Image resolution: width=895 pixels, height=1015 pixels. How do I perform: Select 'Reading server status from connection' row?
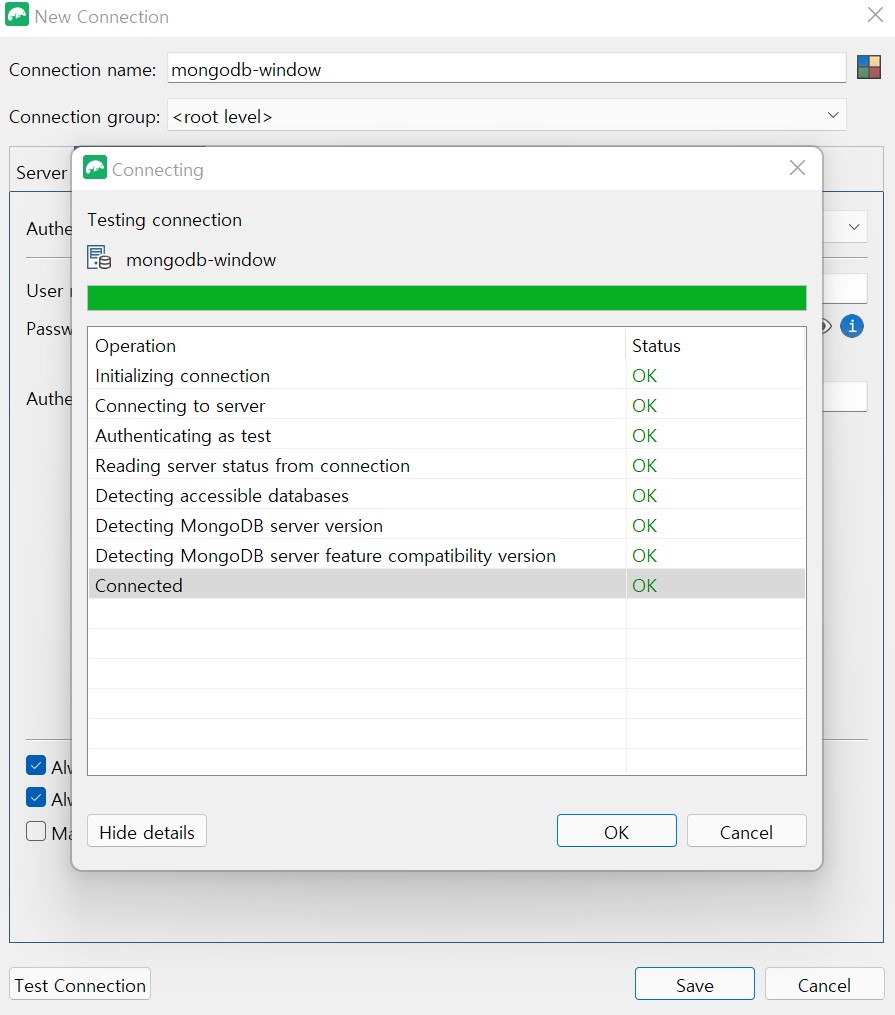click(x=447, y=465)
